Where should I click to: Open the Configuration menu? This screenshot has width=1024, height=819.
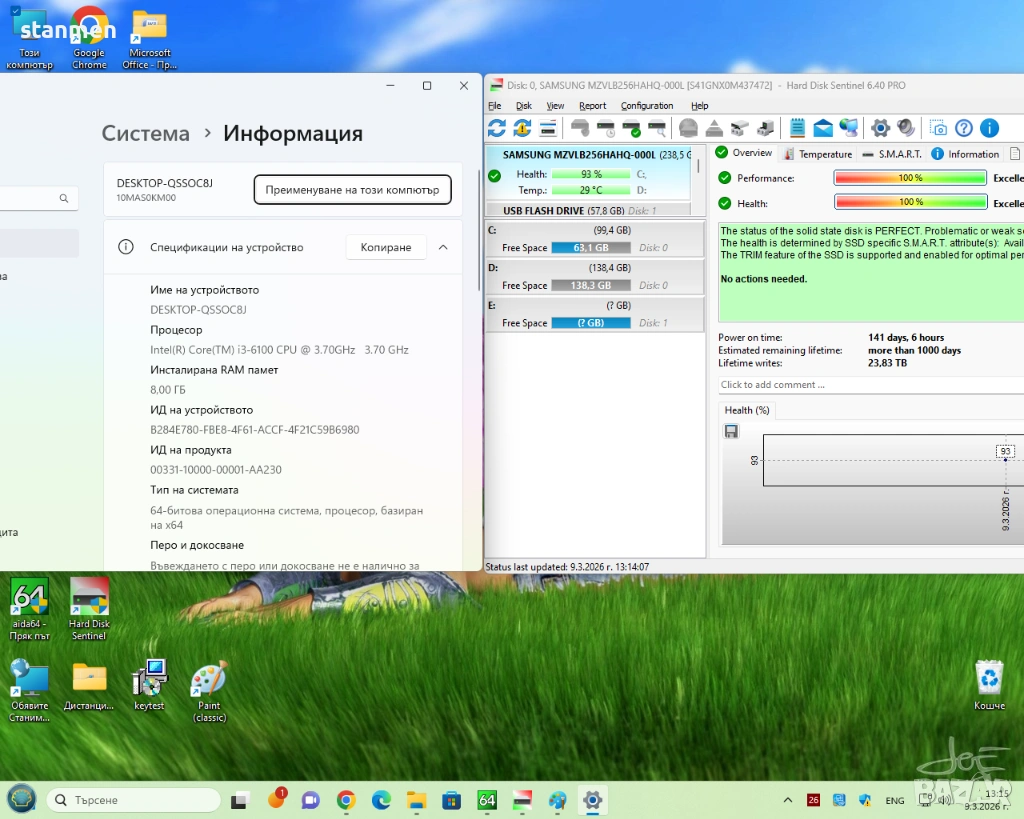tap(646, 106)
